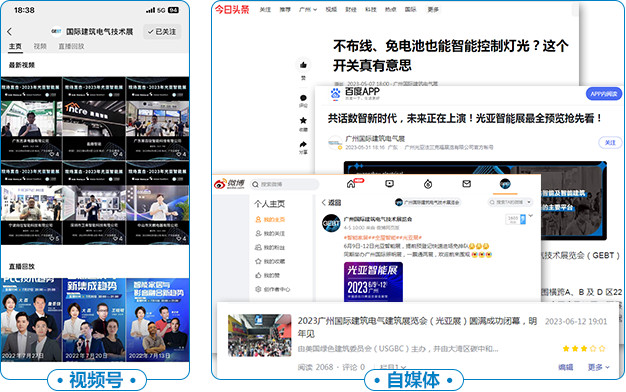626x392 pixels.
Task: Select 我的主页 in the Weibo sidebar
Action: coord(270,220)
